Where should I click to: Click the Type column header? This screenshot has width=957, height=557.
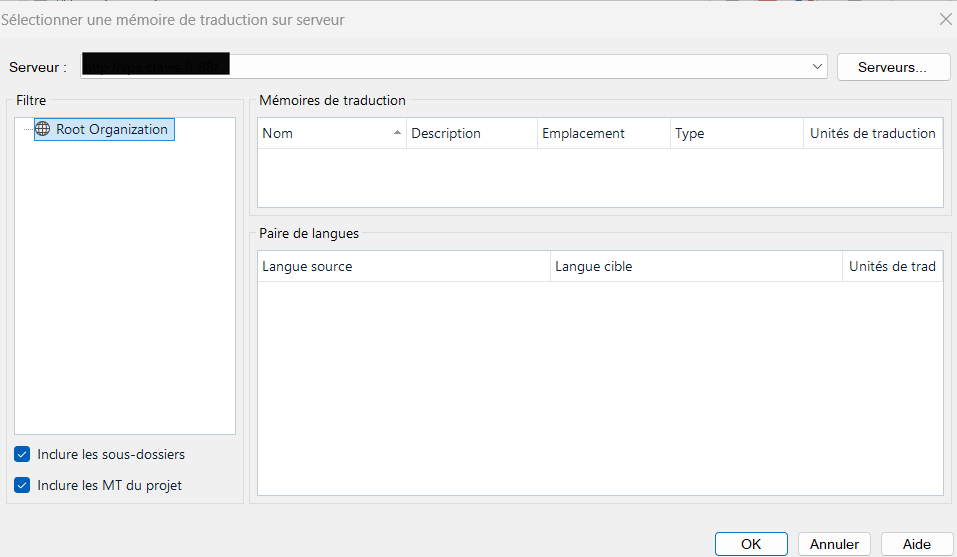pos(737,133)
